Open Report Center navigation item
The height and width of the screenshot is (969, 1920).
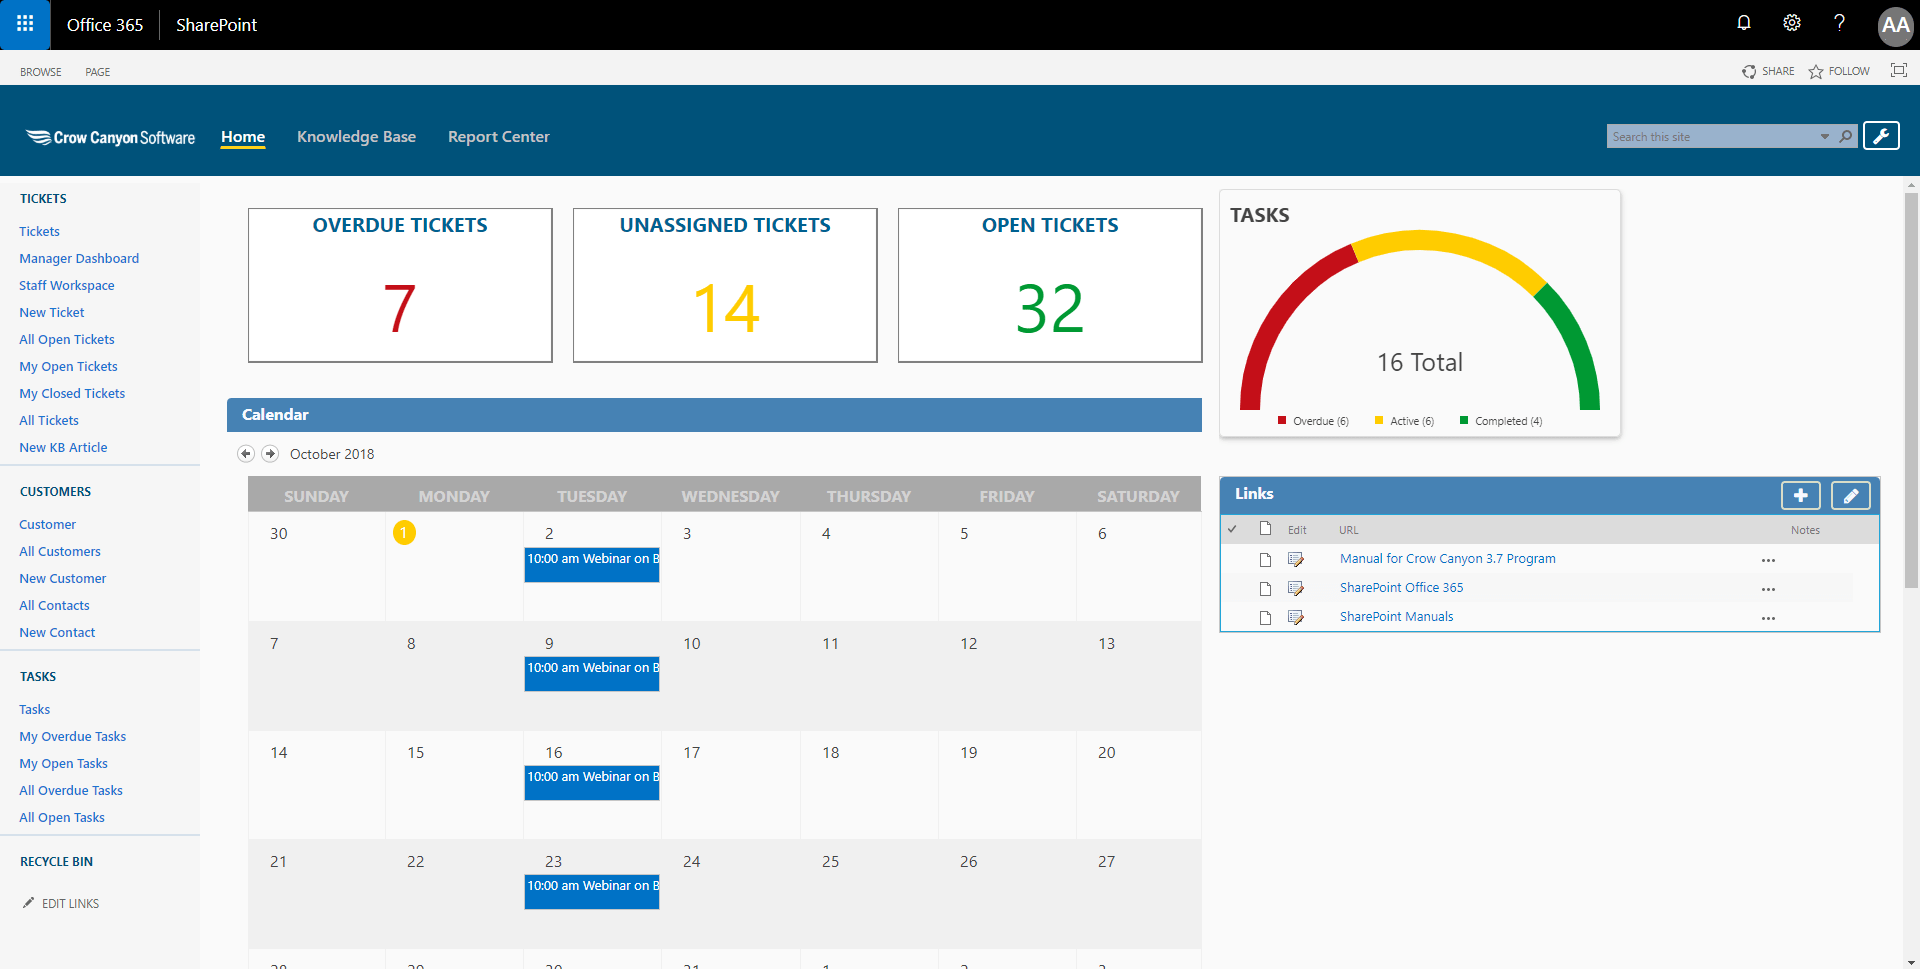[x=499, y=137]
